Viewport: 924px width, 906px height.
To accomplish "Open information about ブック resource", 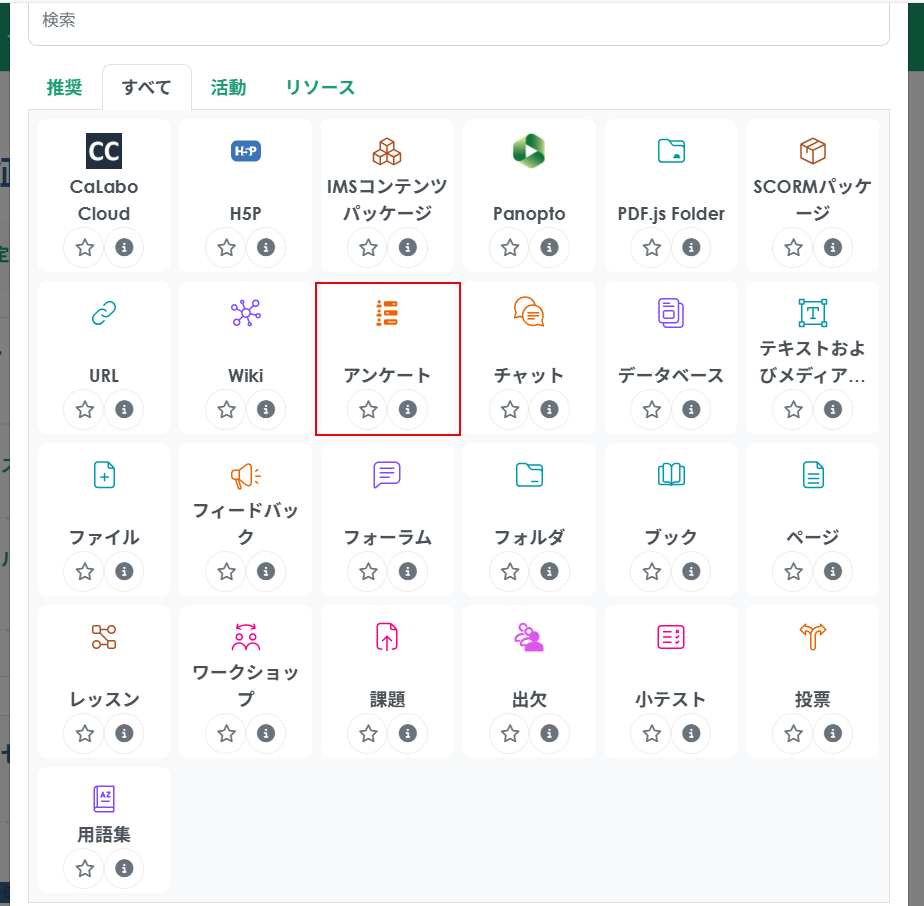I will [690, 571].
